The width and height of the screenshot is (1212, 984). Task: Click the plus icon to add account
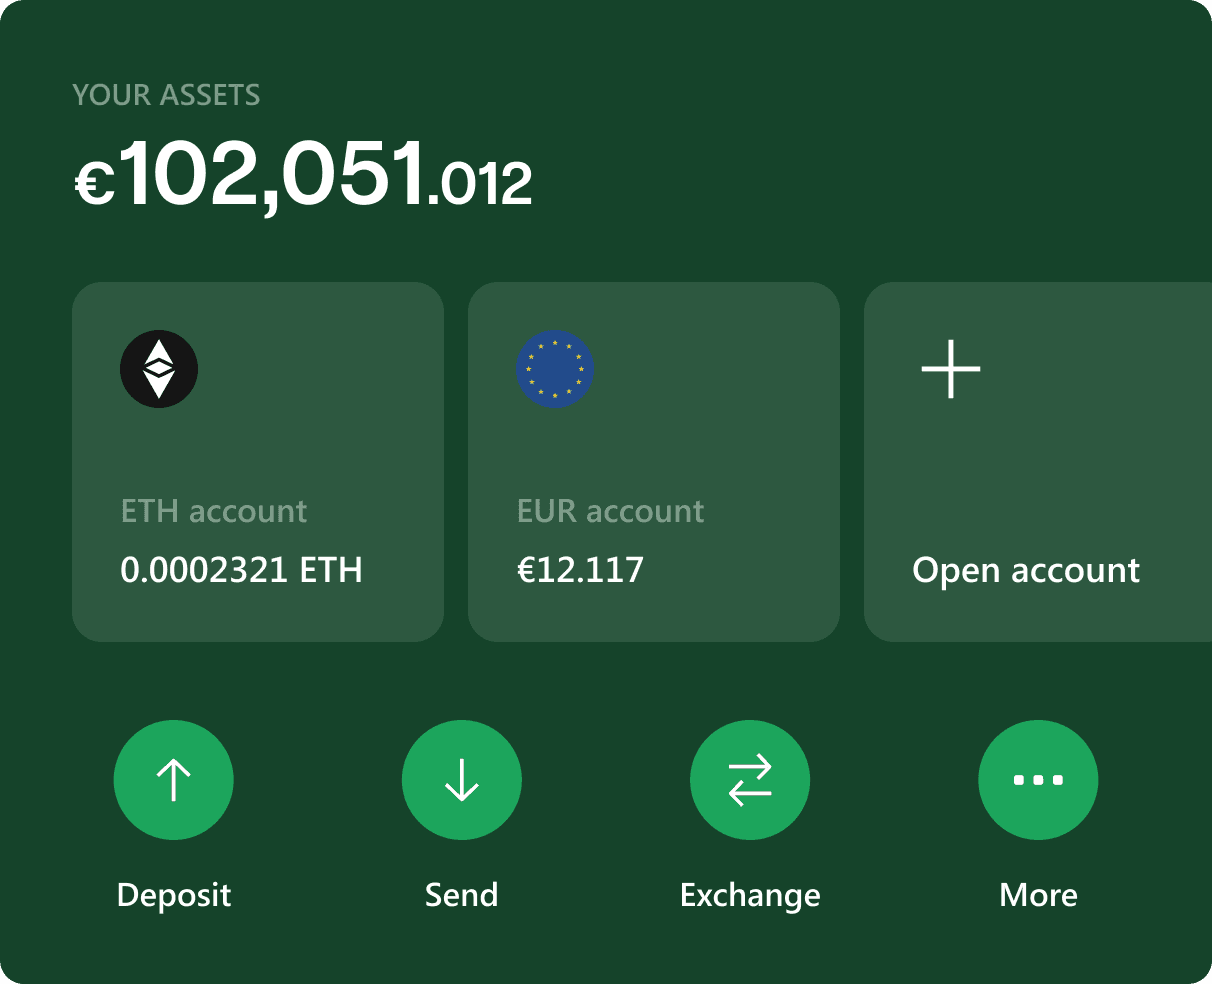951,369
